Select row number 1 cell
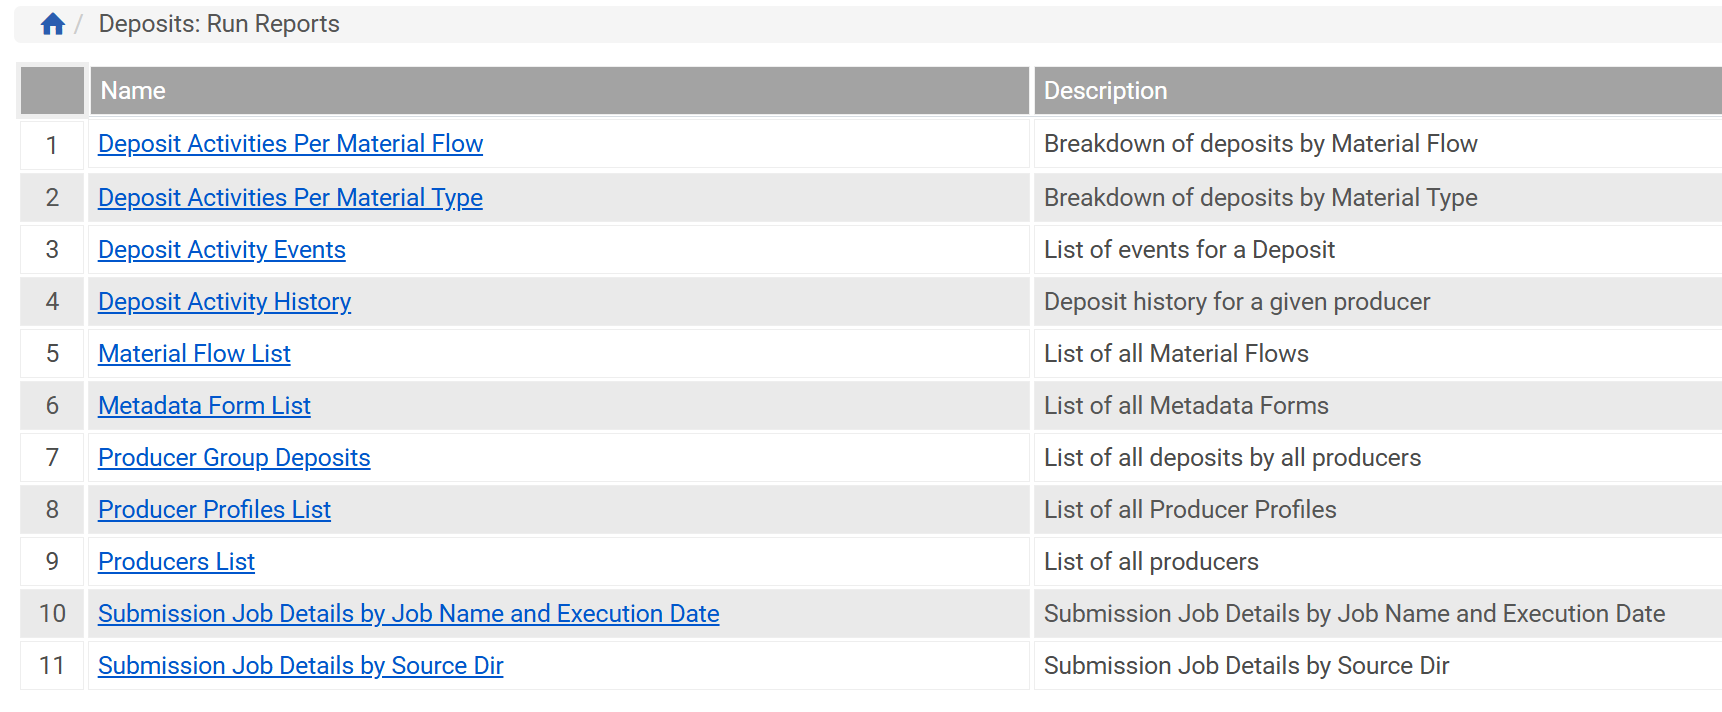Screen dimensions: 1722x712 [x=52, y=145]
